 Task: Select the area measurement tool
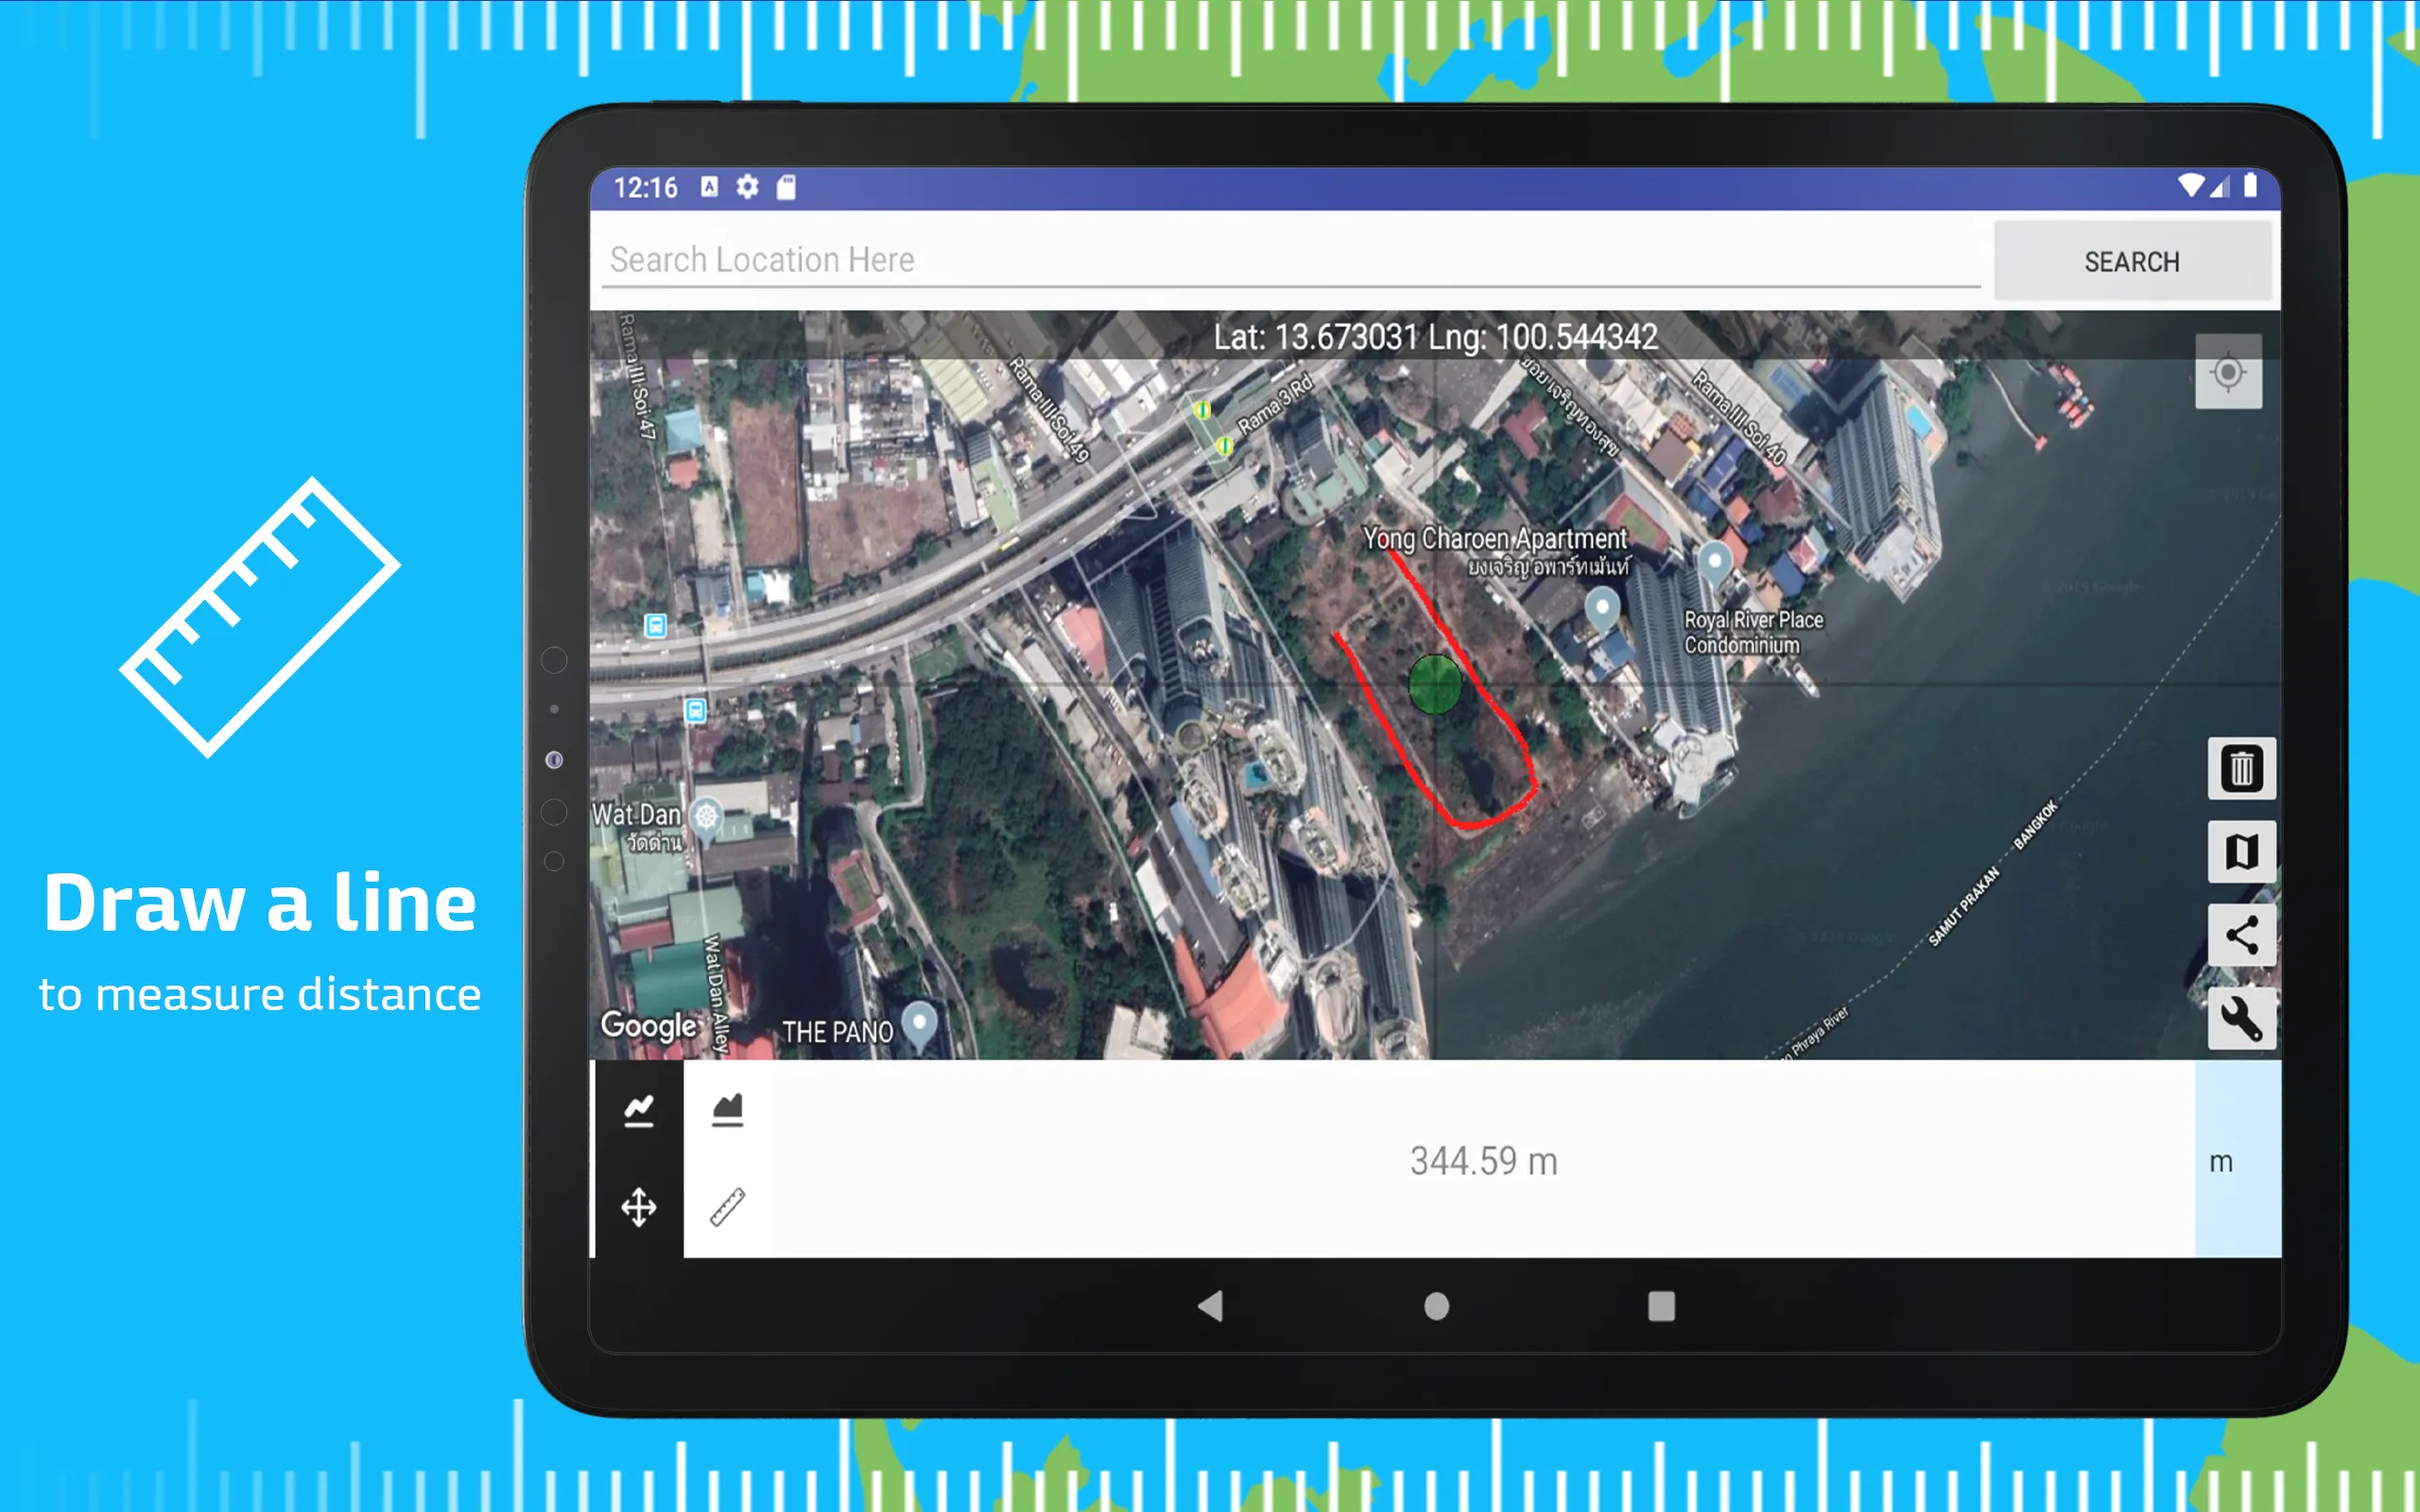(x=727, y=1110)
